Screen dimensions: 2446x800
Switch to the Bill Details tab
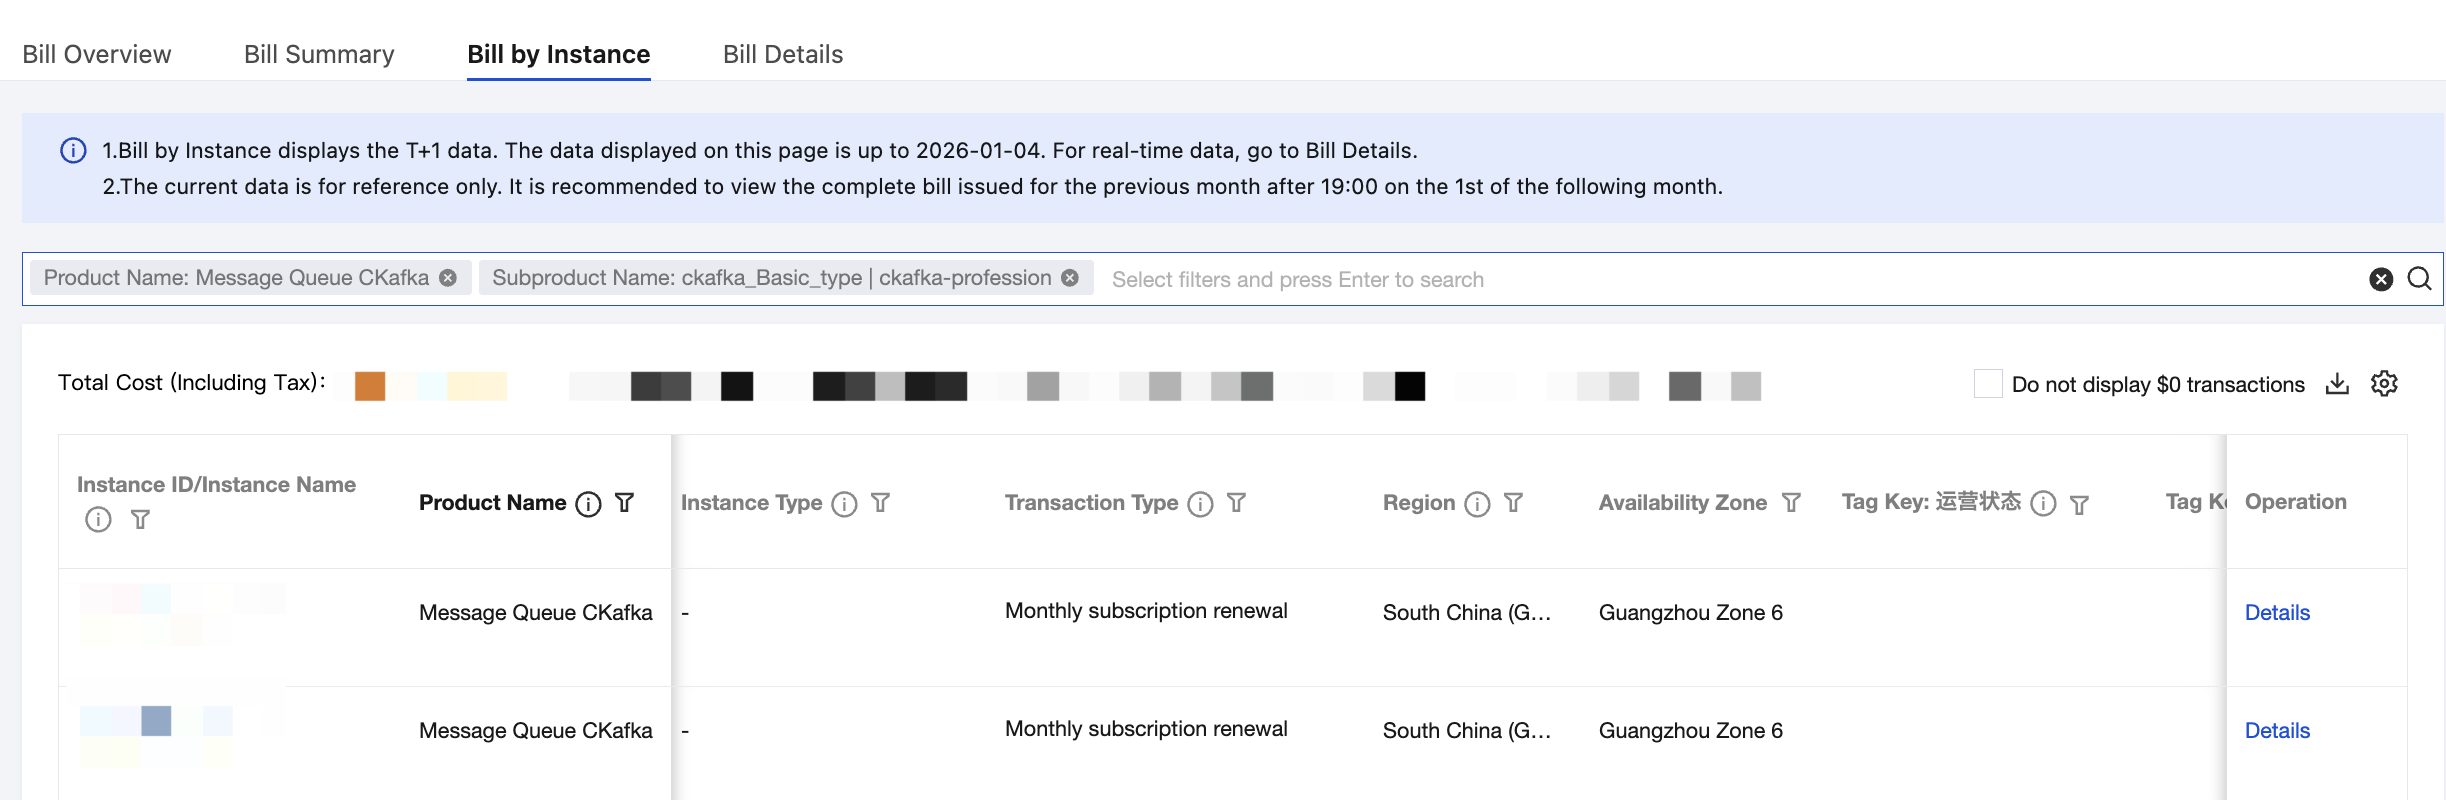tap(783, 54)
